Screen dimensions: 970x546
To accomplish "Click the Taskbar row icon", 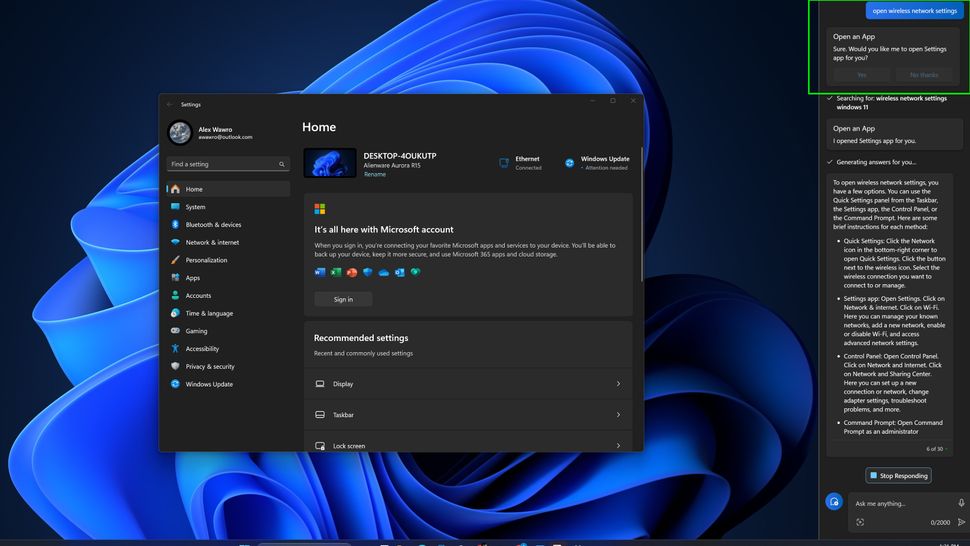I will [x=320, y=415].
